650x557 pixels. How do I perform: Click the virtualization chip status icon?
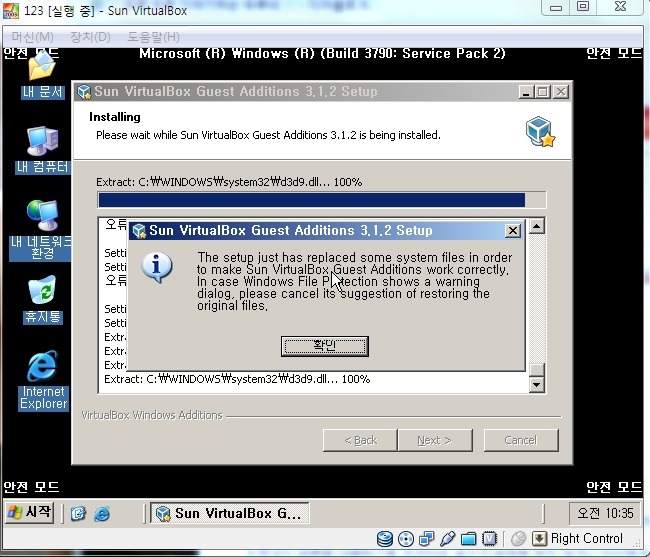[x=490, y=539]
